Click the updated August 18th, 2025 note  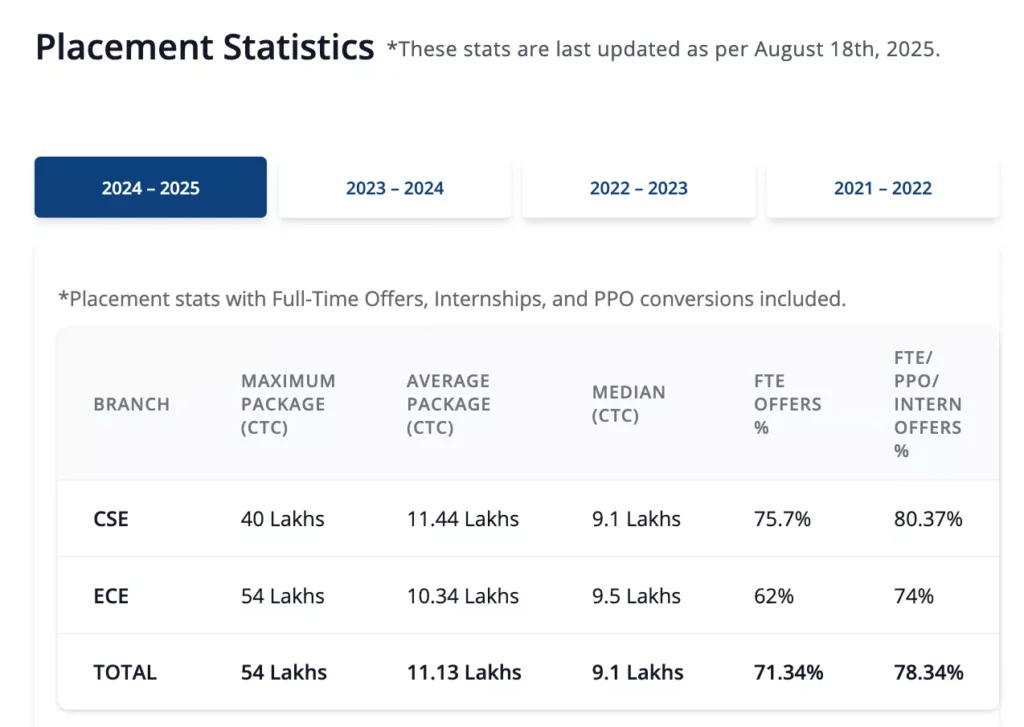coord(662,48)
